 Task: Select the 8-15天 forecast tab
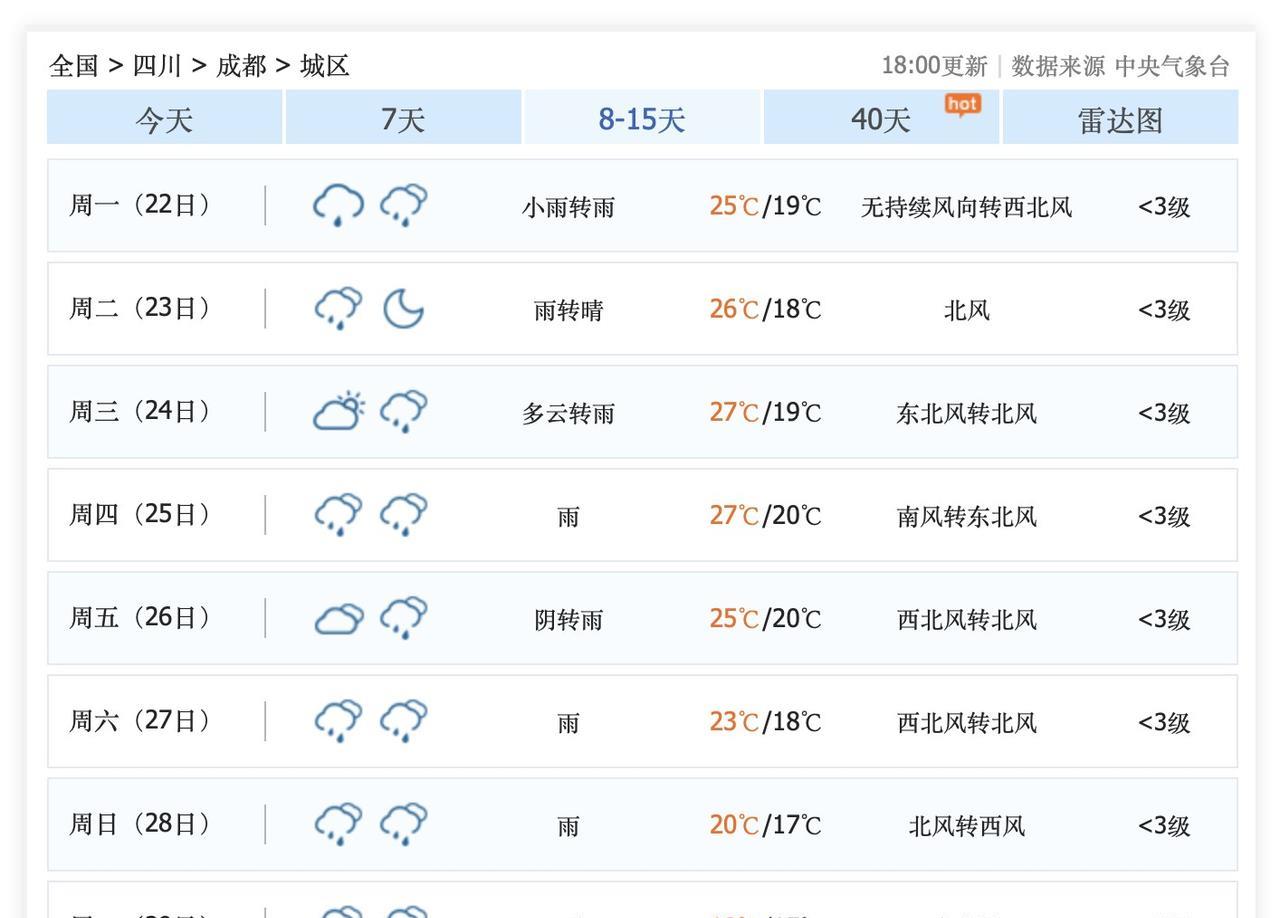coord(642,119)
